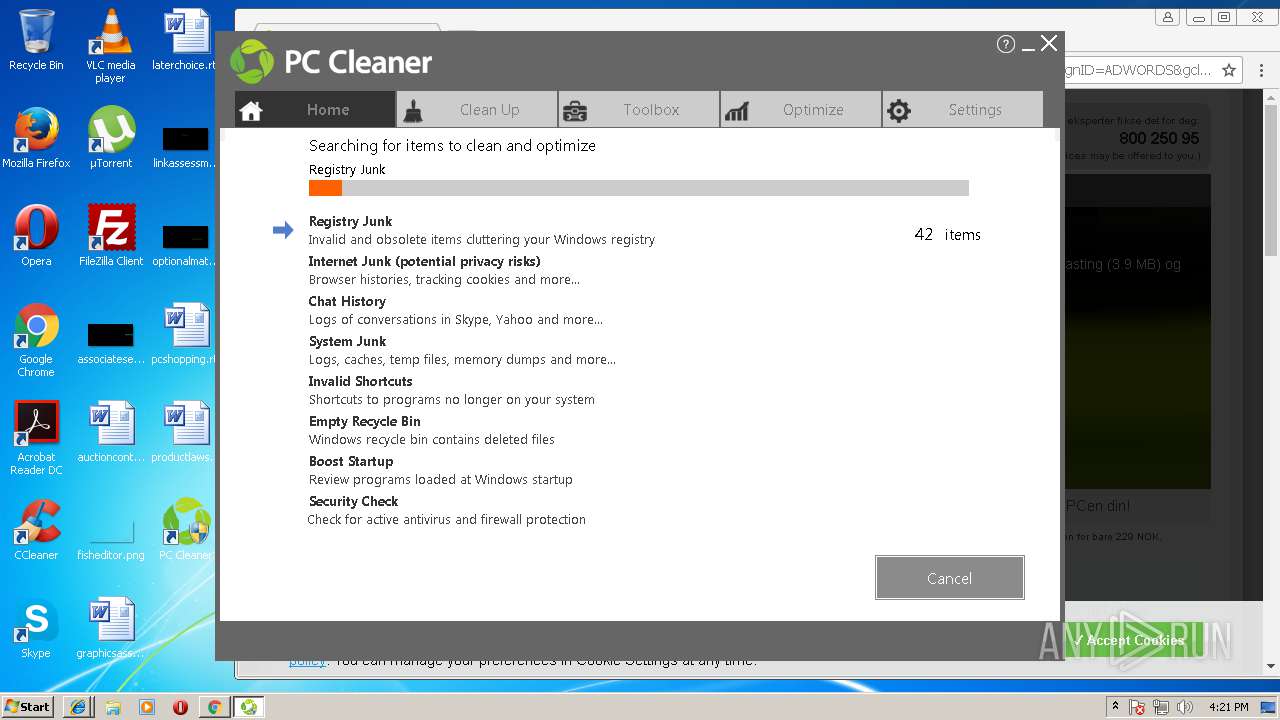Switch to the Home tab

315,110
